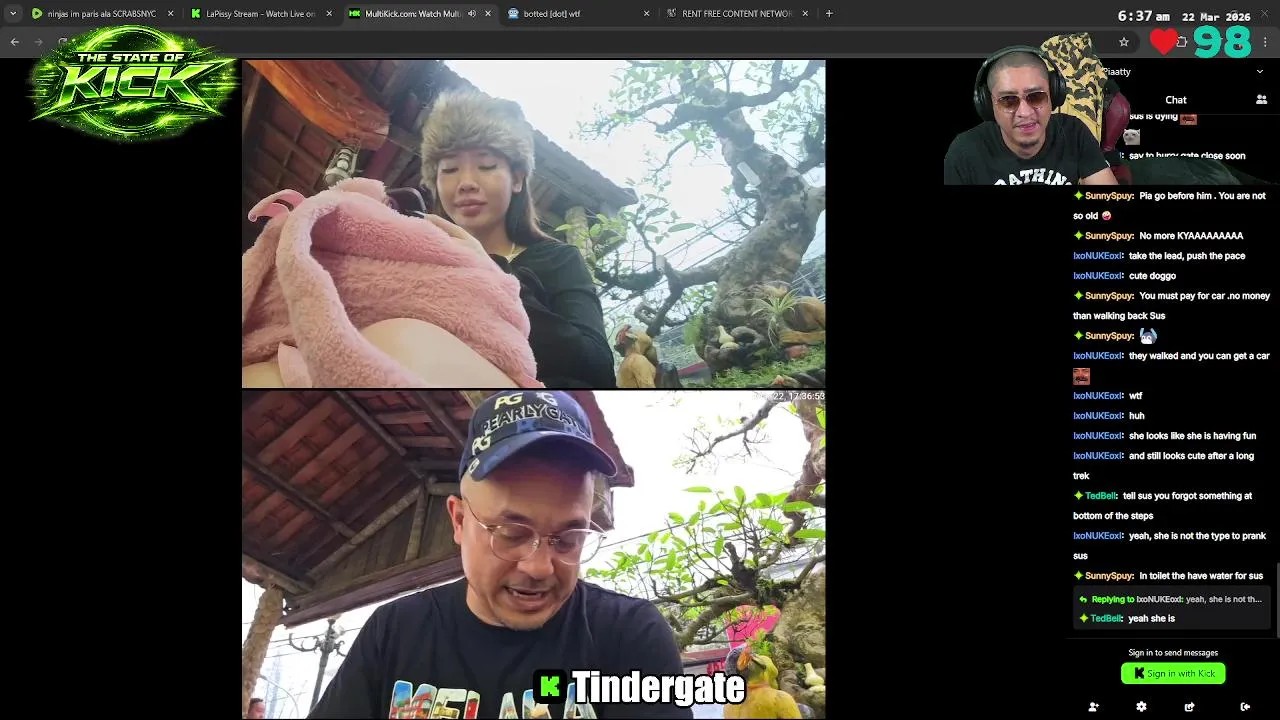This screenshot has width=1280, height=720.
Task: Click message 'take the lead, push the pace'
Action: pyautogui.click(x=1187, y=256)
